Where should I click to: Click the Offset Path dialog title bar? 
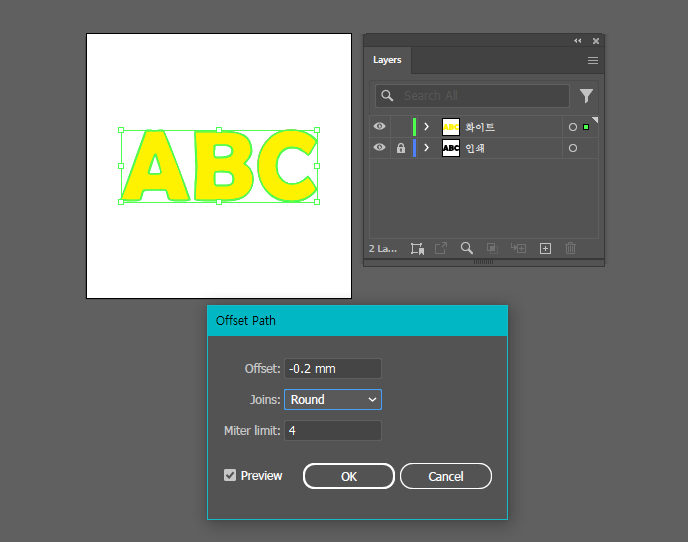[357, 321]
